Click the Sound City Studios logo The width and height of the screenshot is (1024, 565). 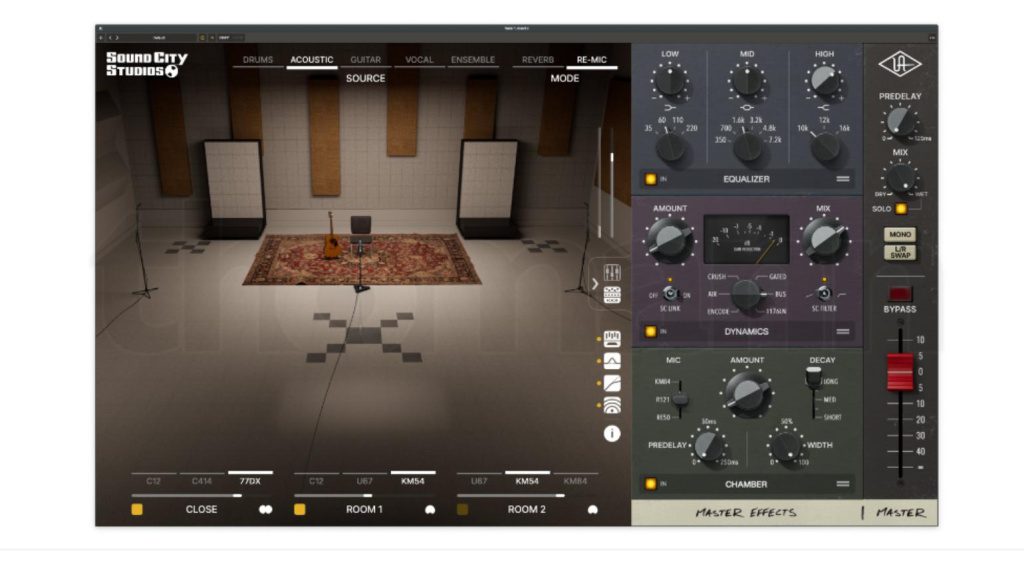pyautogui.click(x=147, y=65)
